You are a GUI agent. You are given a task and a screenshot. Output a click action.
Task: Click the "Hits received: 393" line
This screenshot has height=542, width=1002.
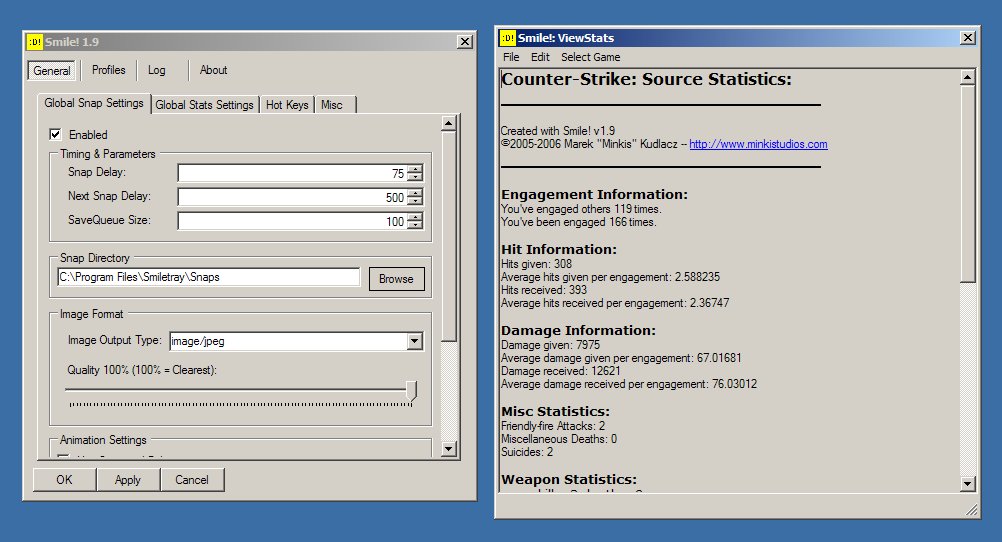point(544,290)
